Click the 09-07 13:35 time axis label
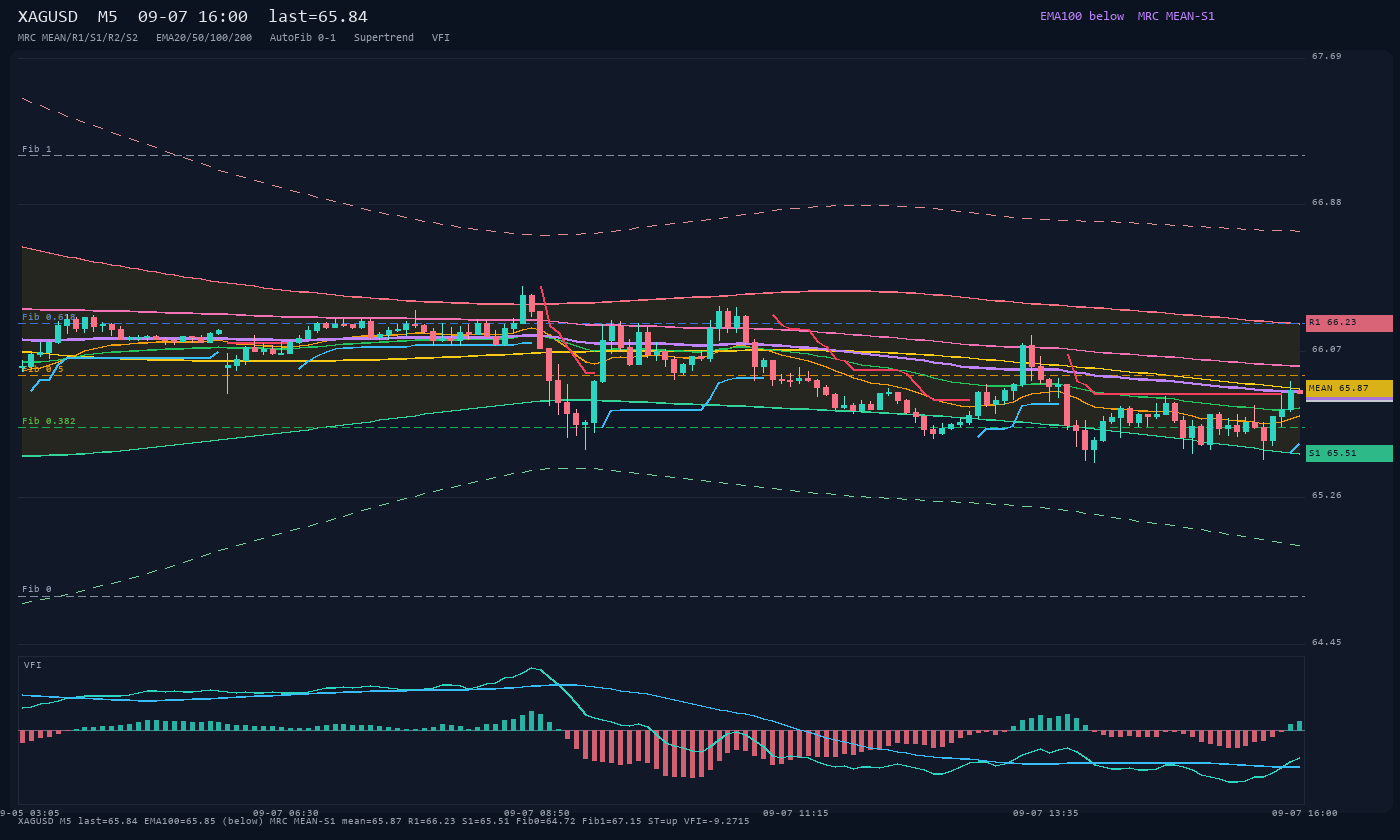1400x840 pixels. coord(1045,813)
